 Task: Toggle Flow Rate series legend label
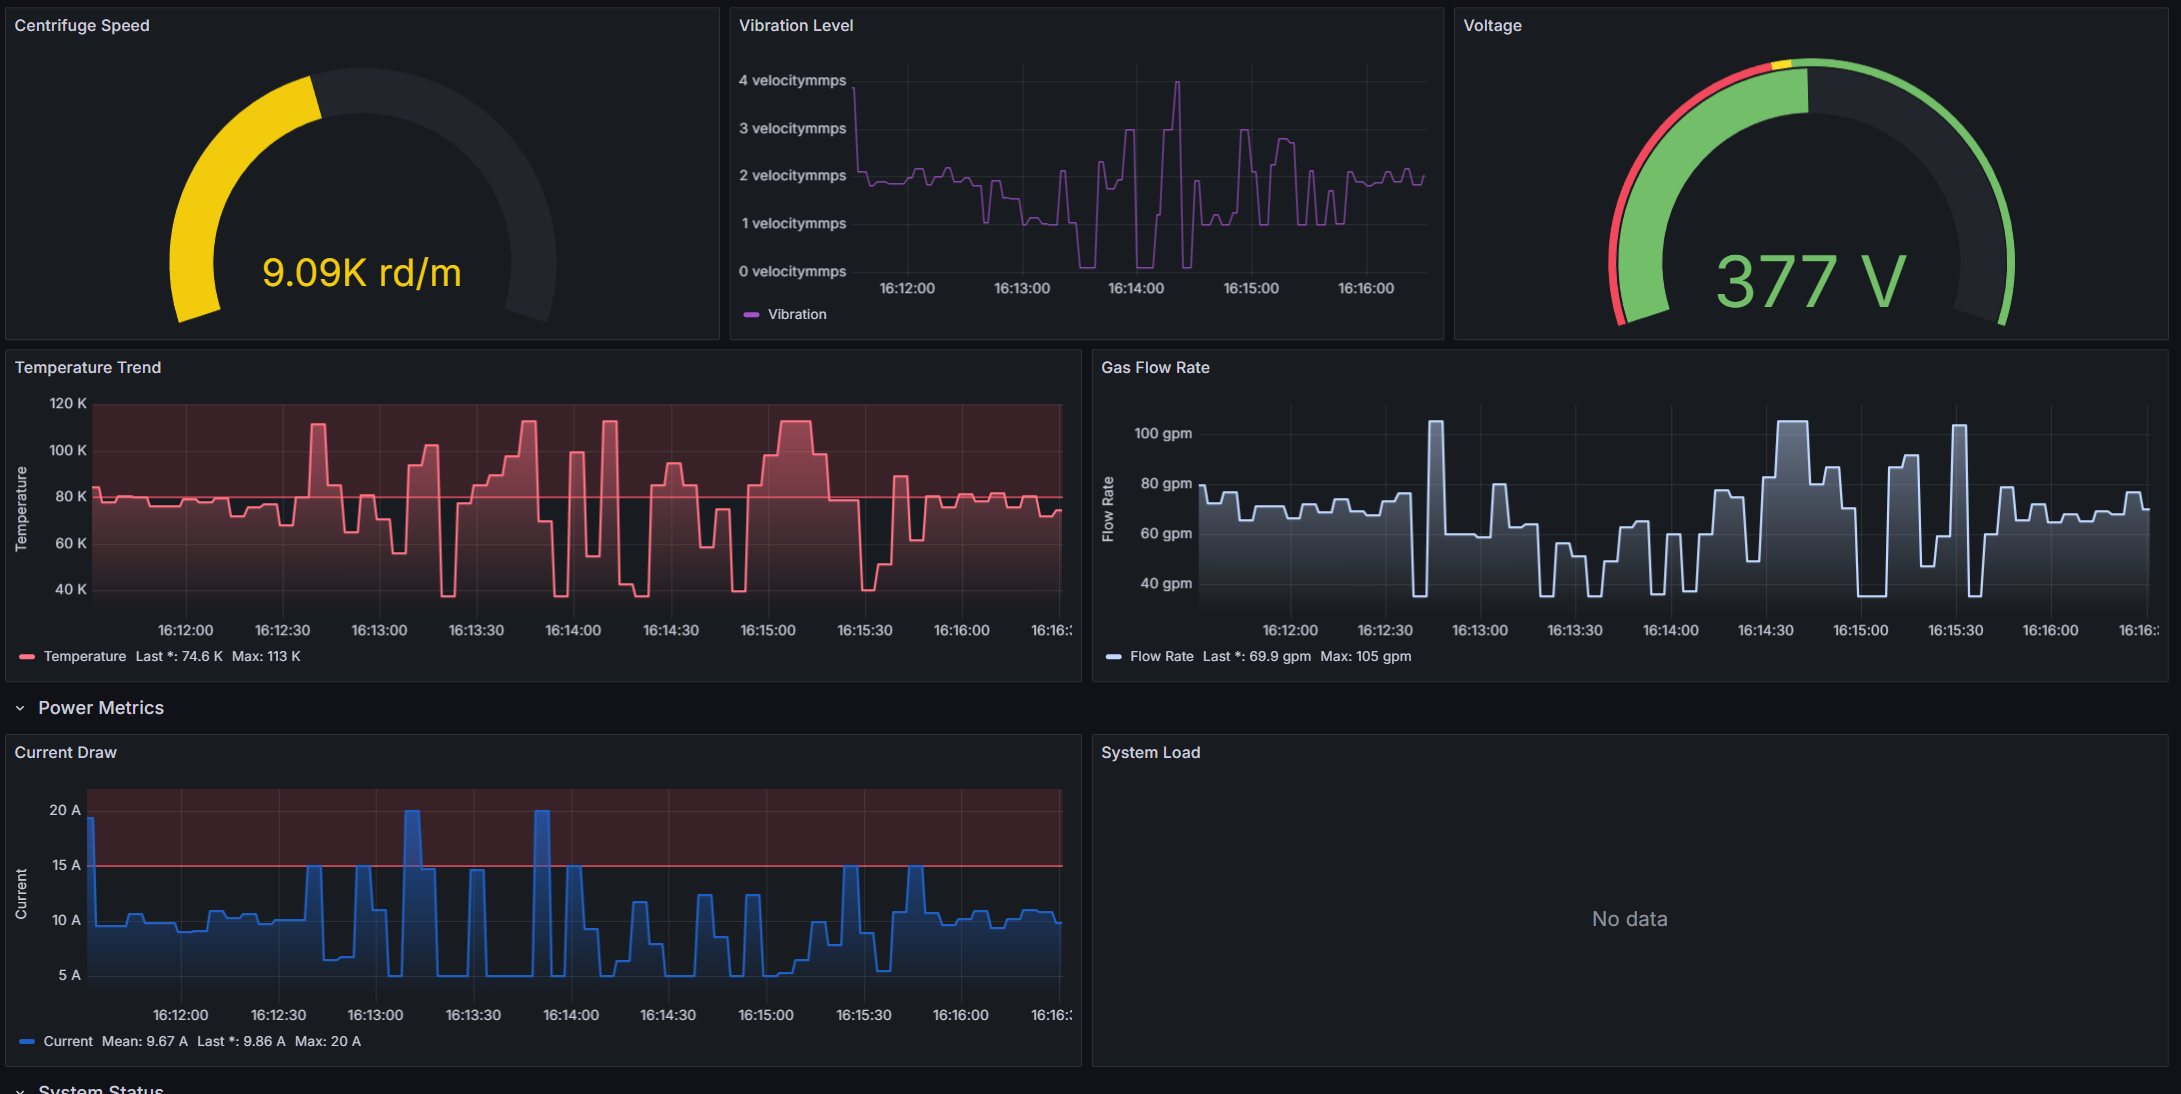tap(1161, 656)
